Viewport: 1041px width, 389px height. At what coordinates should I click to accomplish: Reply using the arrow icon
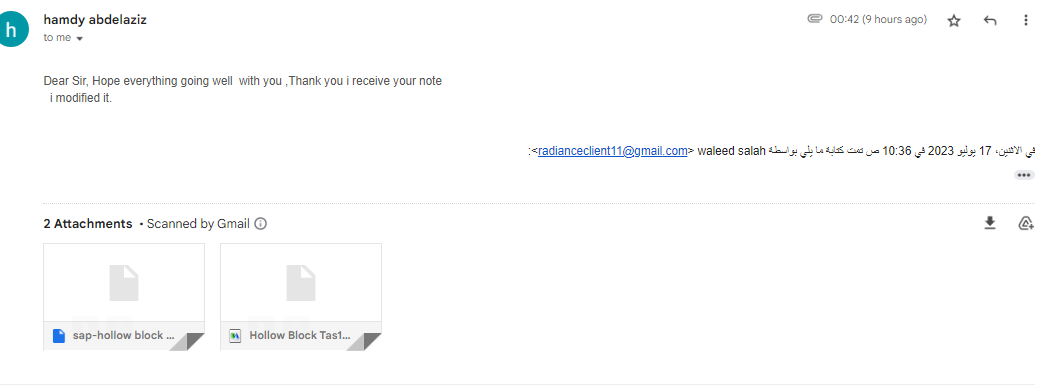[x=990, y=21]
